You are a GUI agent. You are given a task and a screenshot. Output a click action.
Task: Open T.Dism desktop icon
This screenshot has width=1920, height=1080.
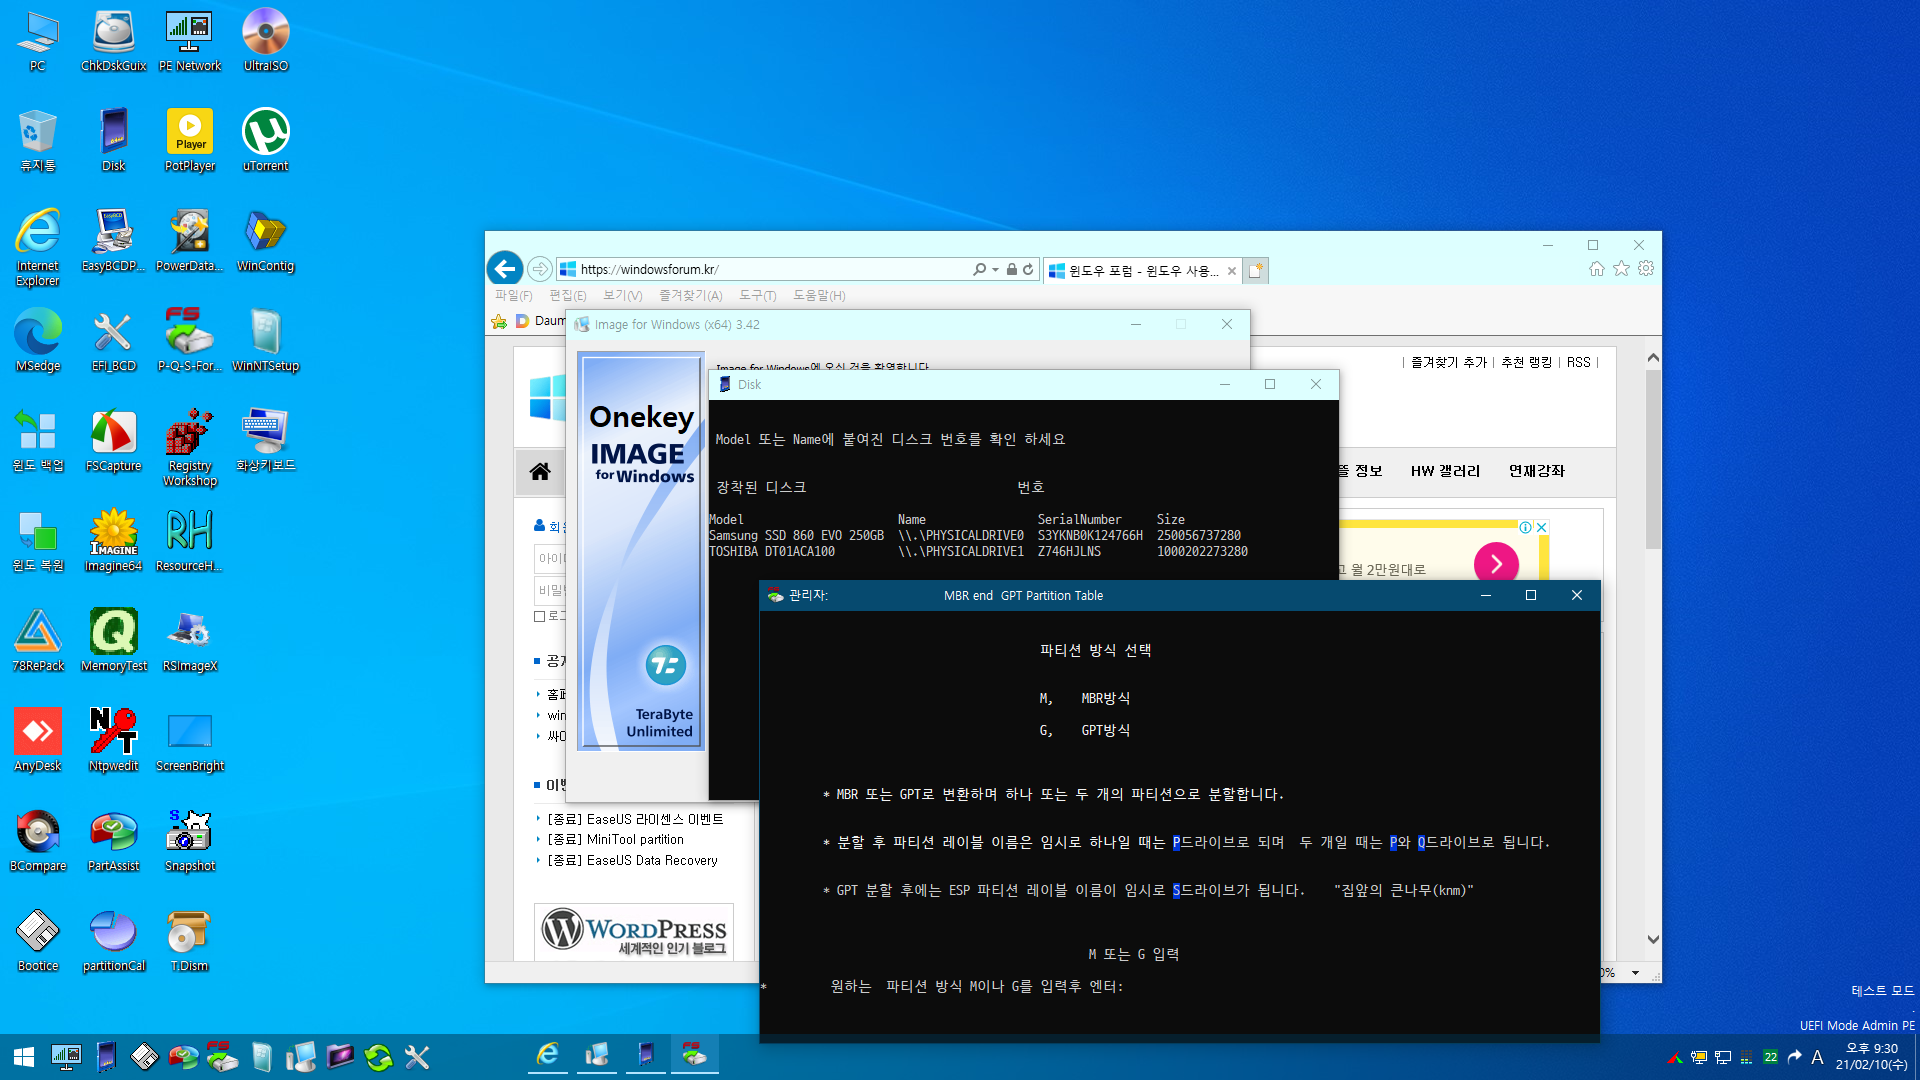(x=189, y=940)
